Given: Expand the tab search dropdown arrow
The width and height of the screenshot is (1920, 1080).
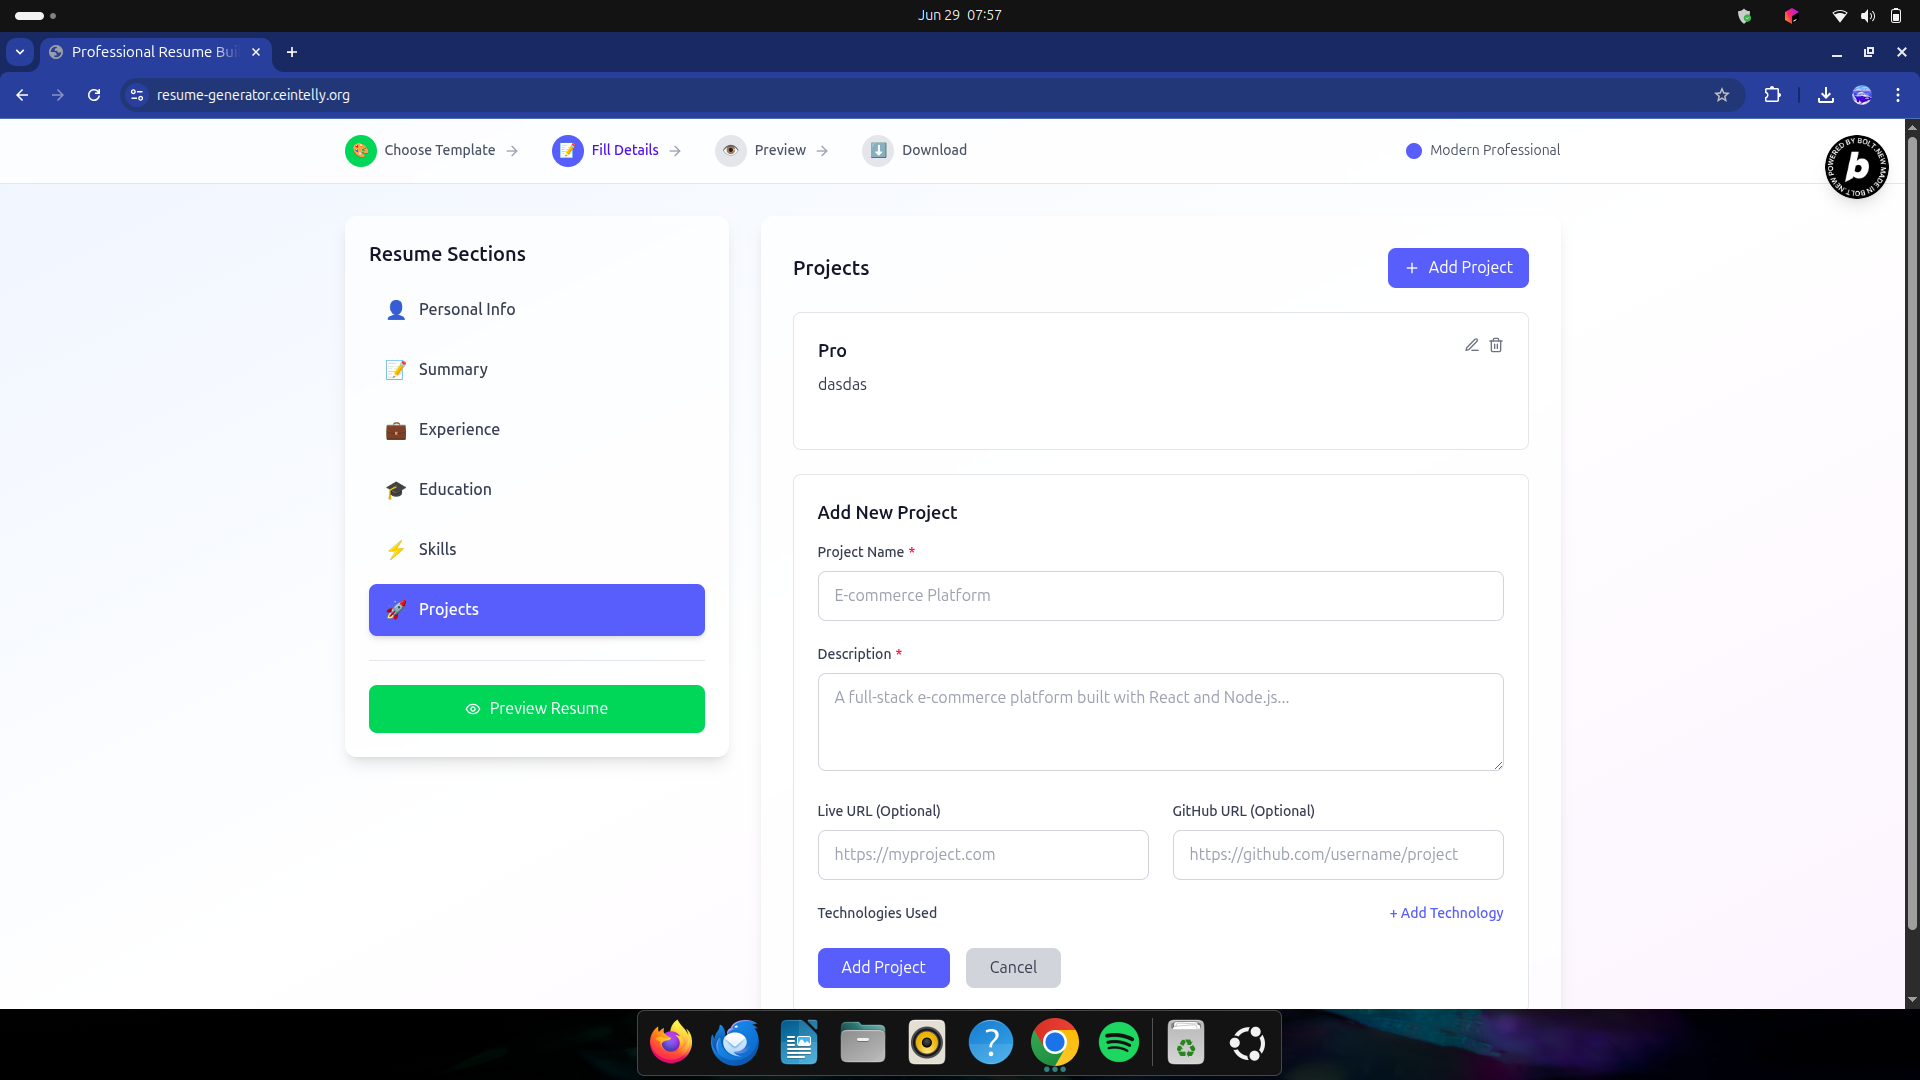Looking at the screenshot, I should click(20, 52).
